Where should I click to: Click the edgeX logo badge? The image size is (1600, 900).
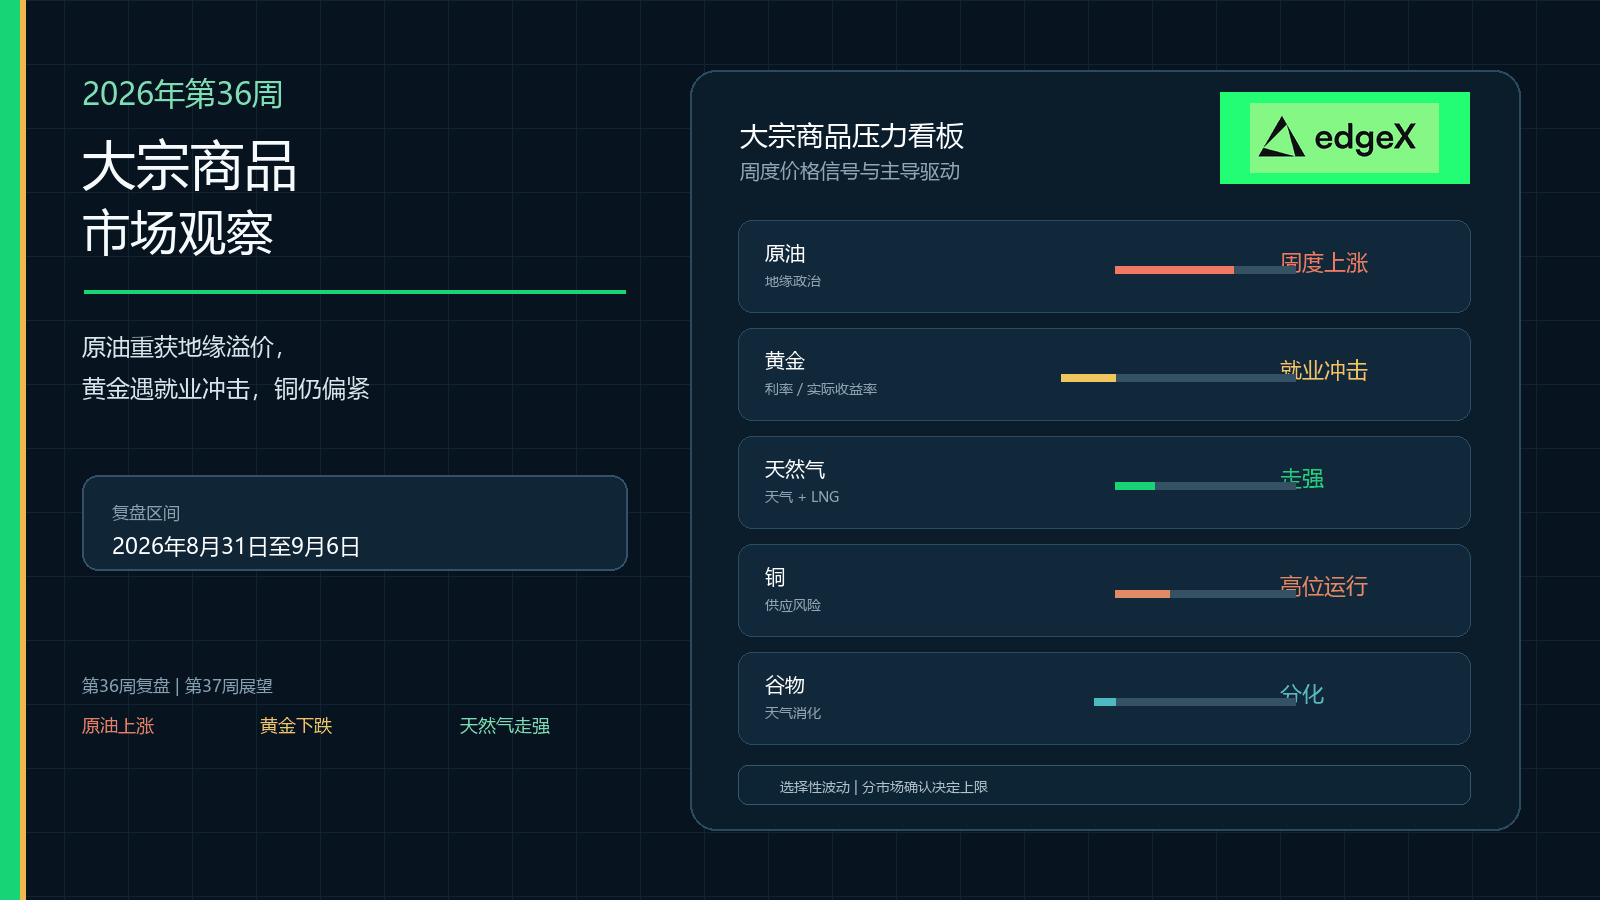click(x=1344, y=138)
